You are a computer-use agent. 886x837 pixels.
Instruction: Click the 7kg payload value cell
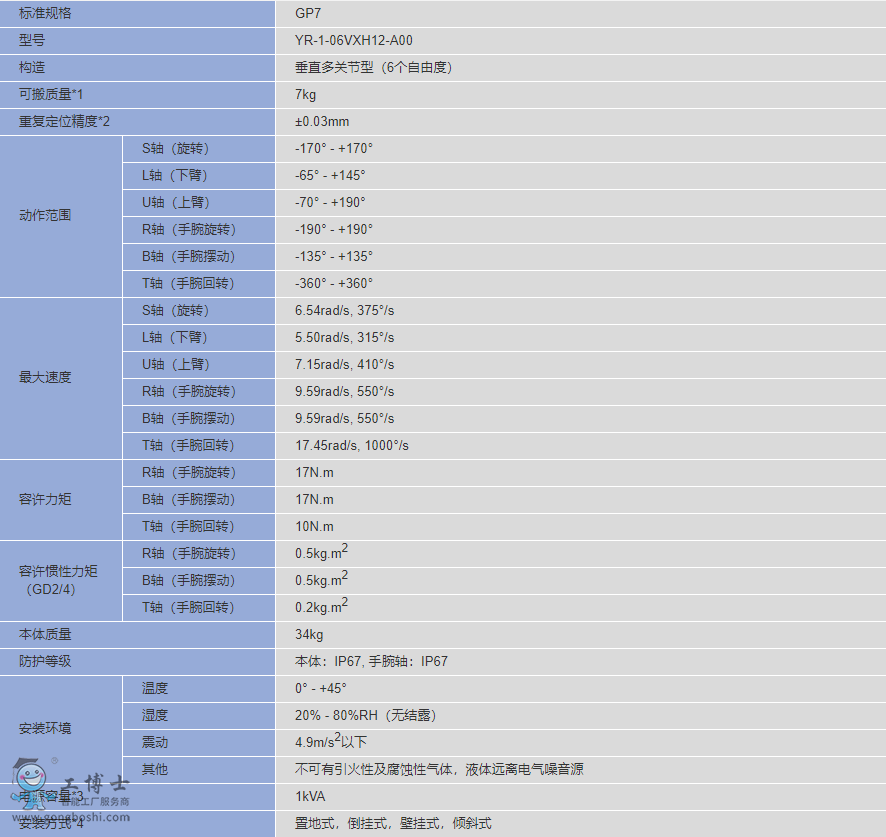pos(306,95)
